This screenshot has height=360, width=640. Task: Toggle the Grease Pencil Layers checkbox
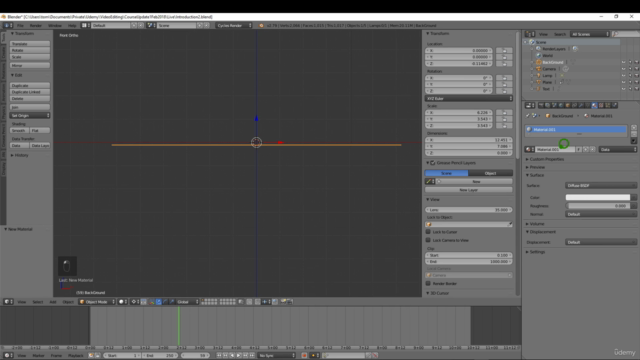pyautogui.click(x=433, y=163)
